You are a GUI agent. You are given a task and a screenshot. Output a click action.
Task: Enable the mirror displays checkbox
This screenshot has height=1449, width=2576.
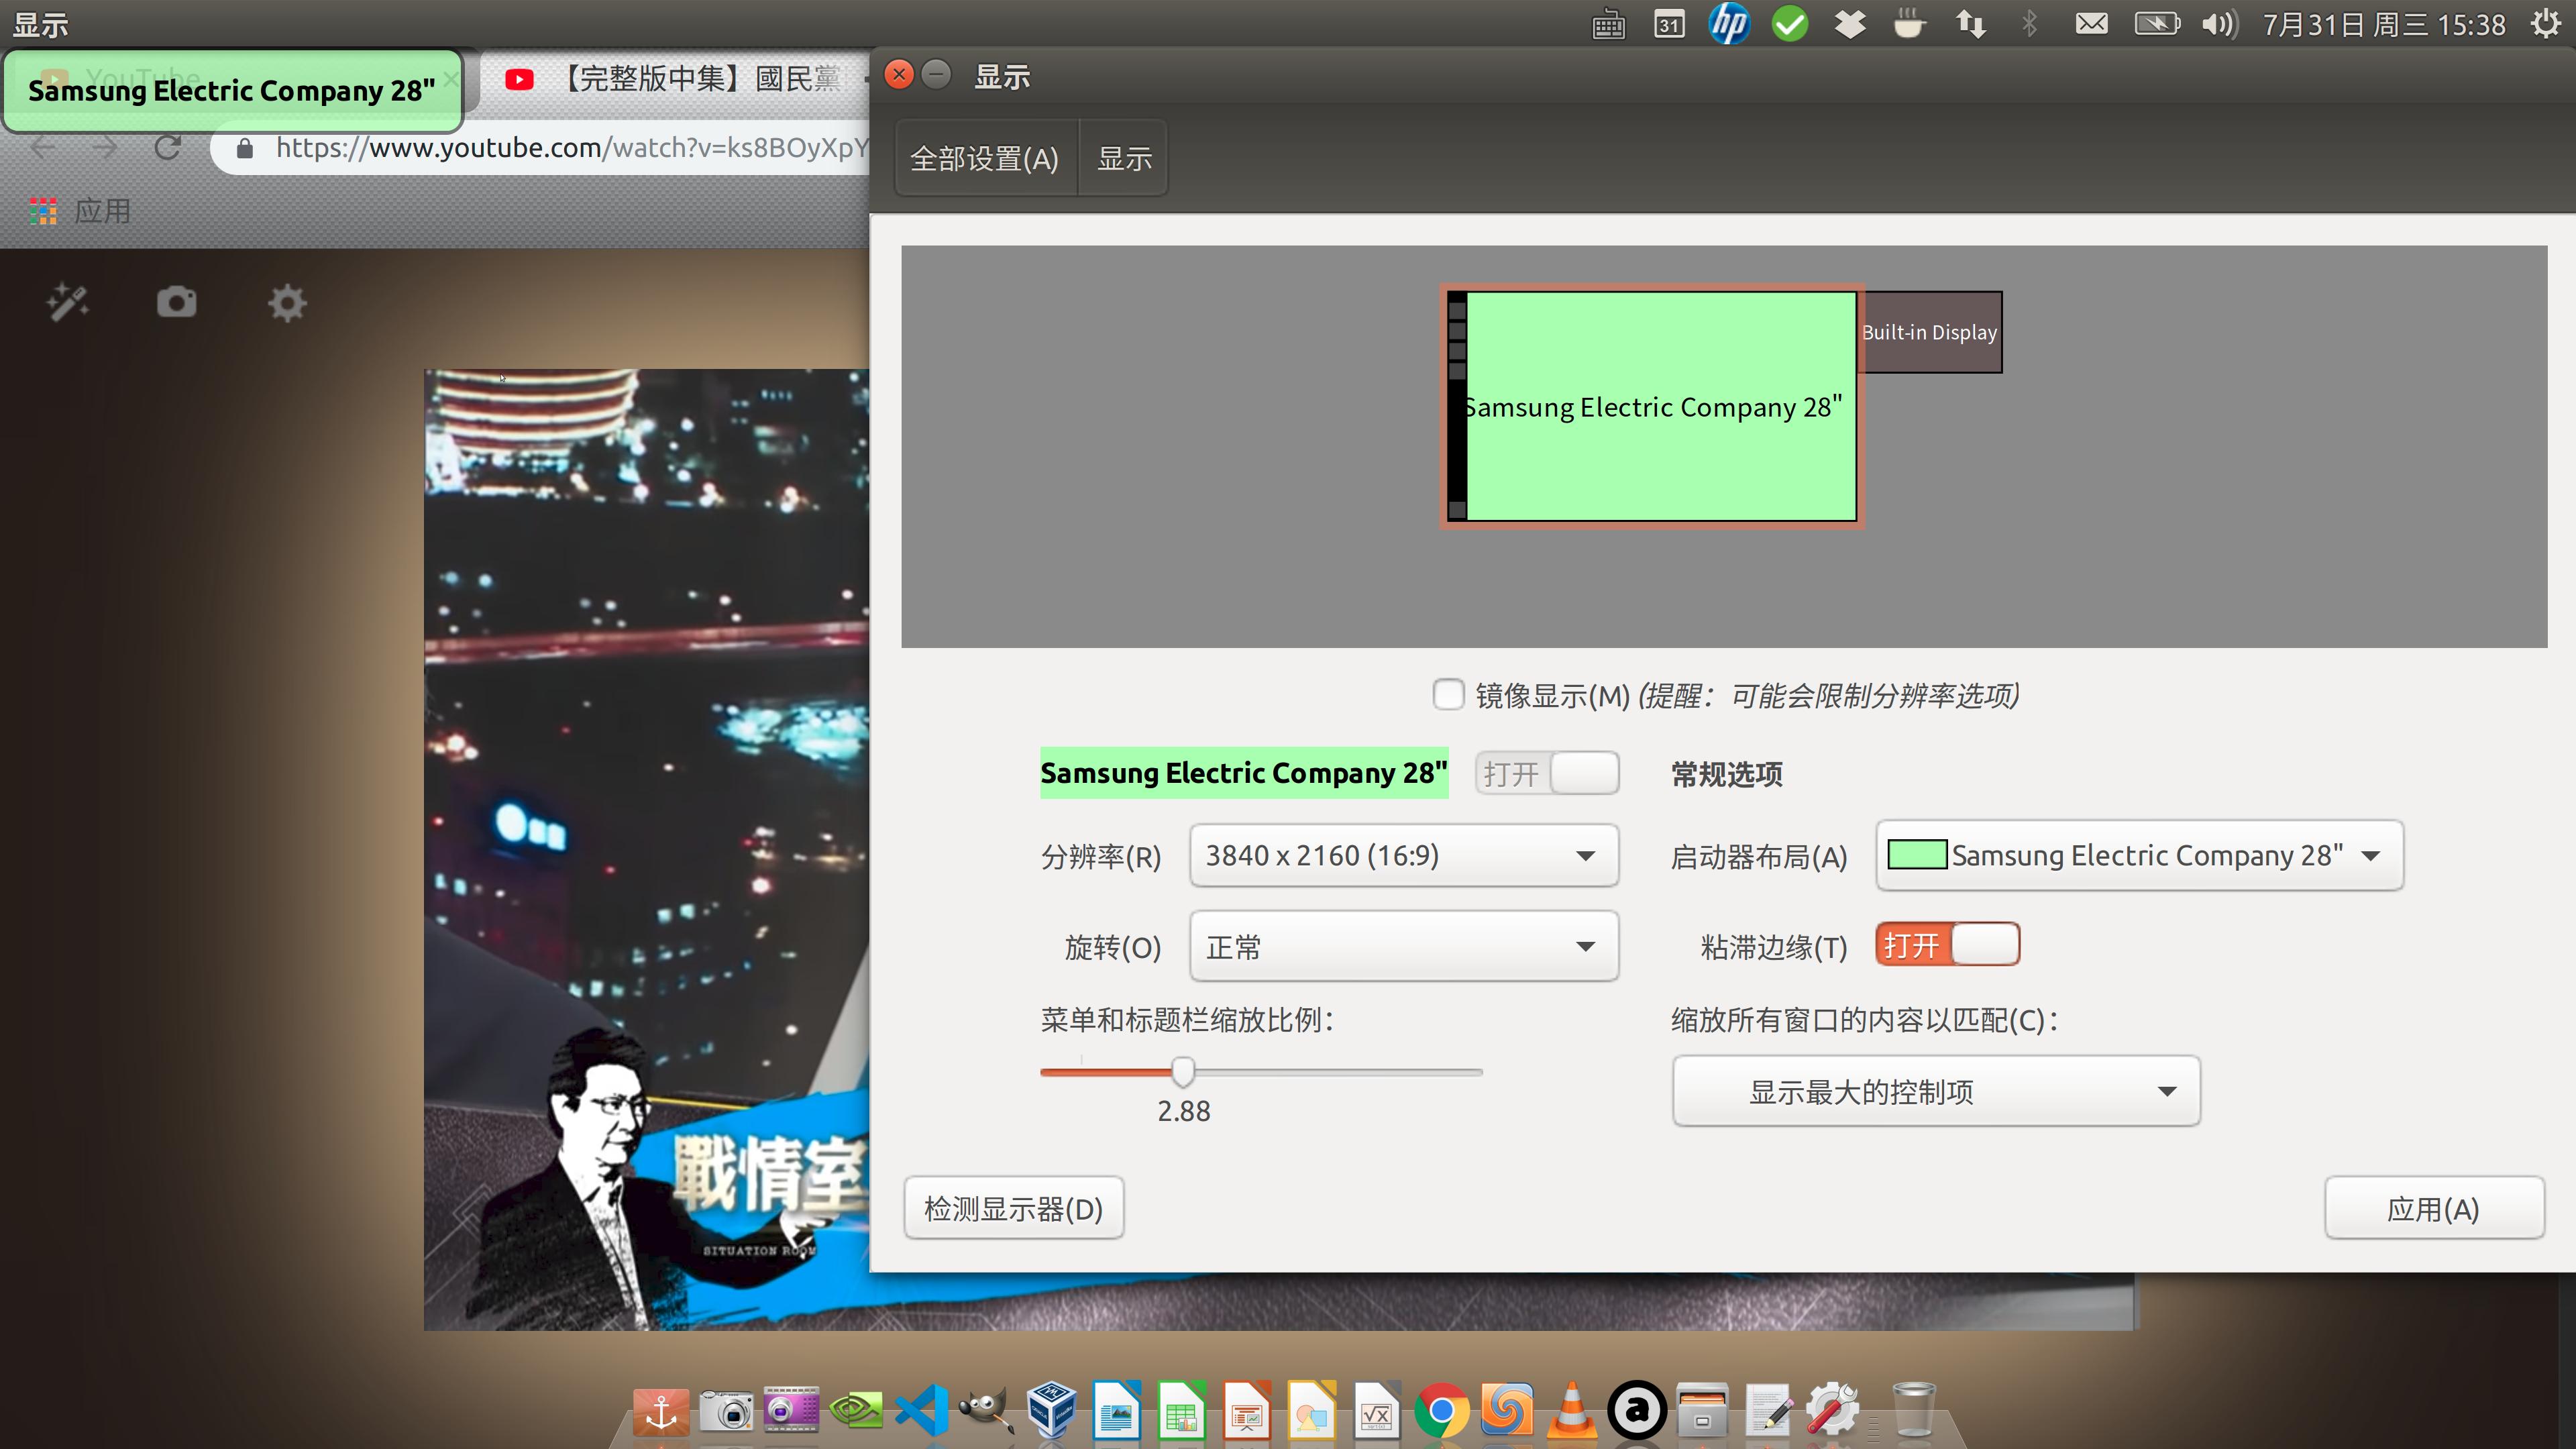[x=1448, y=694]
